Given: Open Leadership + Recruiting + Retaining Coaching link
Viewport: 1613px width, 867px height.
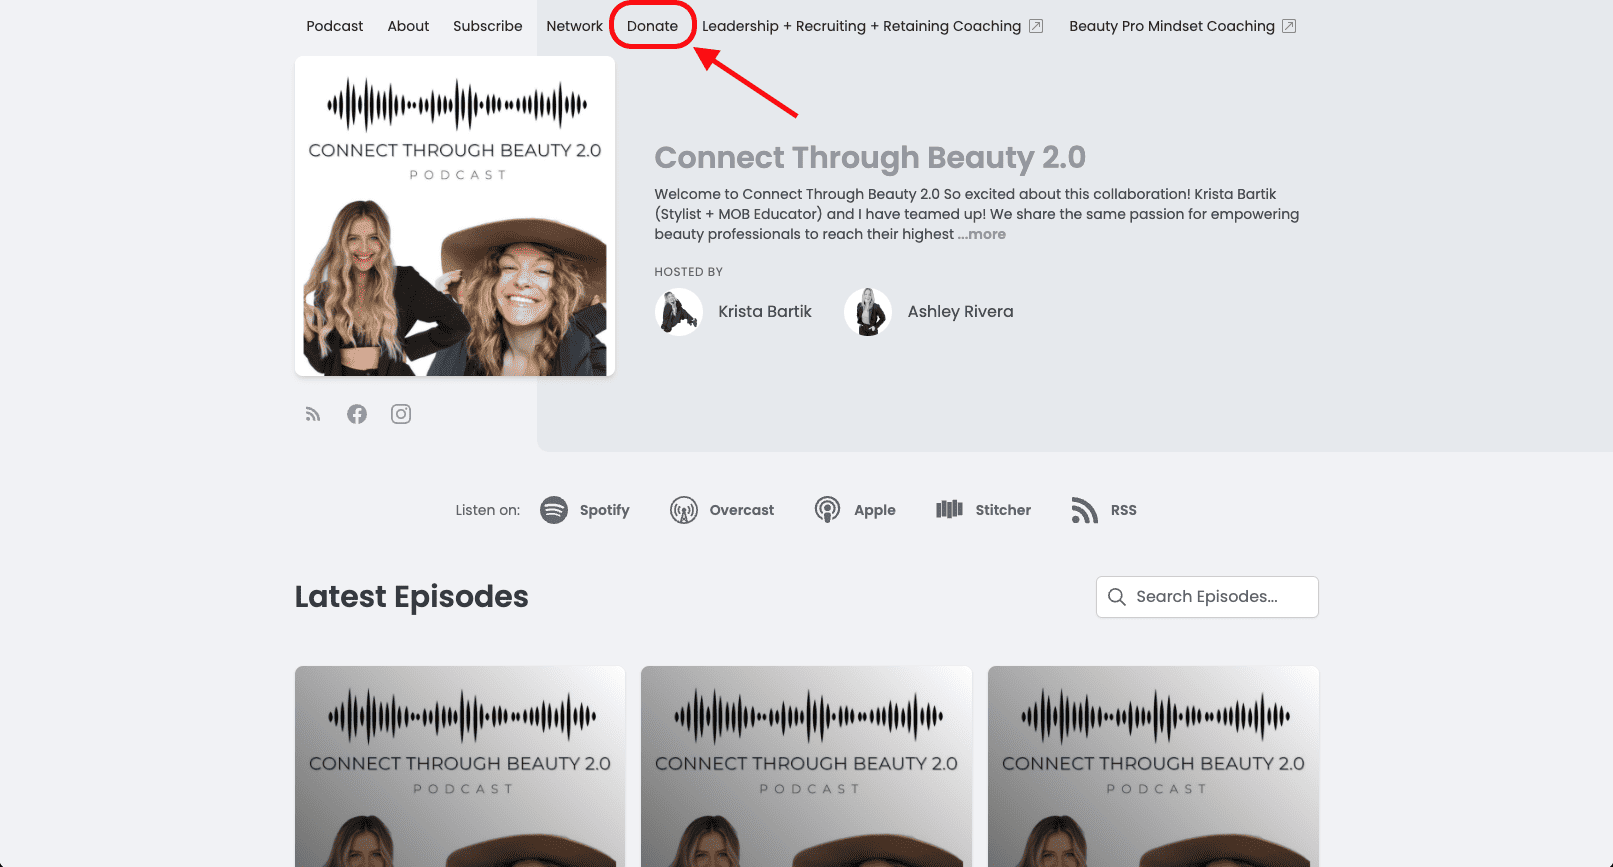Looking at the screenshot, I should tap(862, 26).
